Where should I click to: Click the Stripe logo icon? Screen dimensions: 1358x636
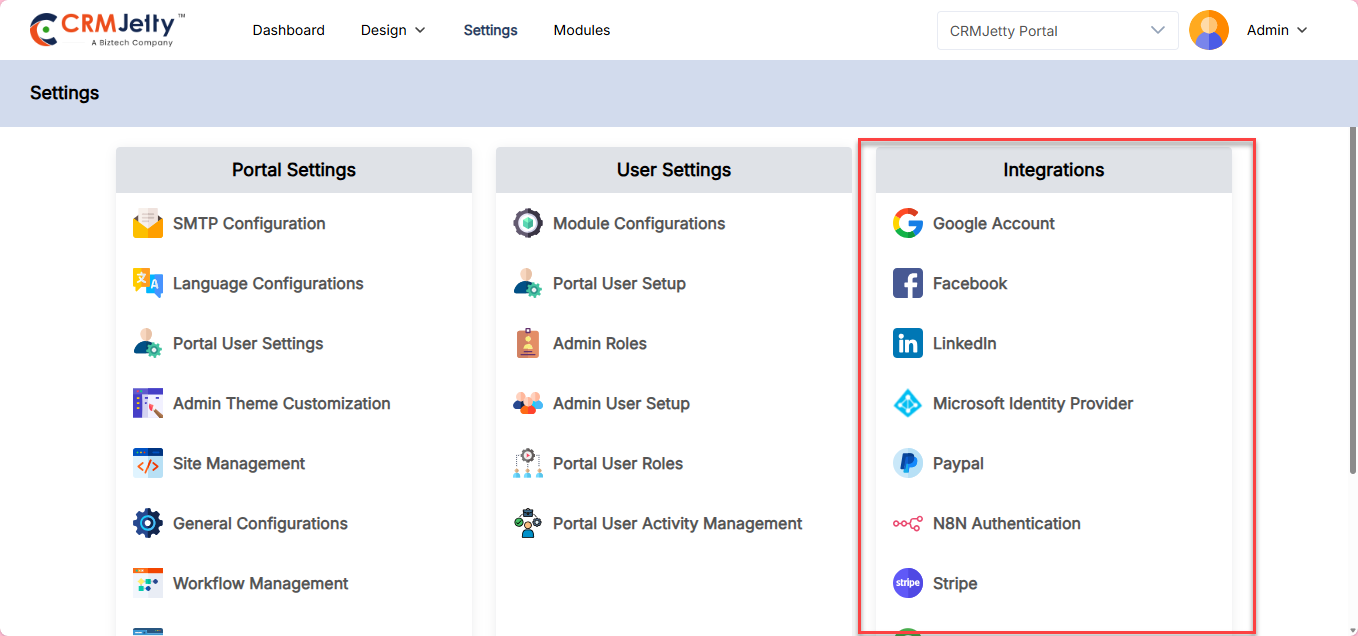pos(907,583)
